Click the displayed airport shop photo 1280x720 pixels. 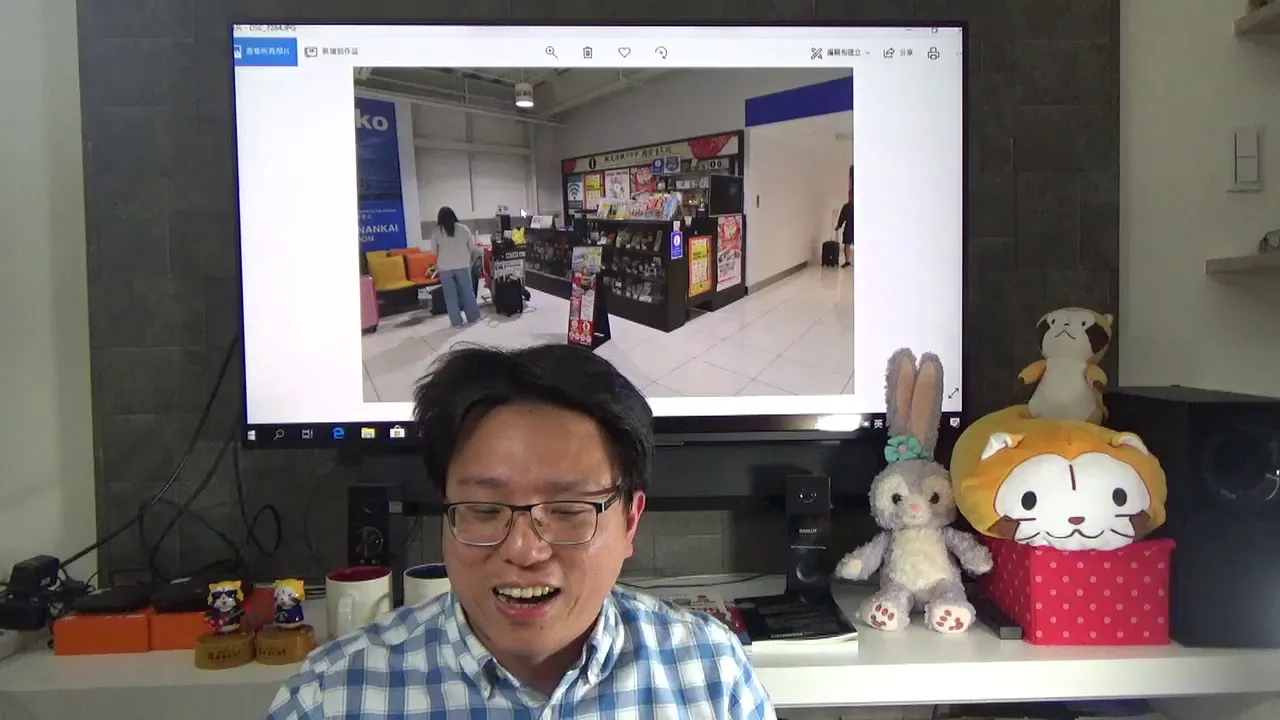pyautogui.click(x=603, y=234)
